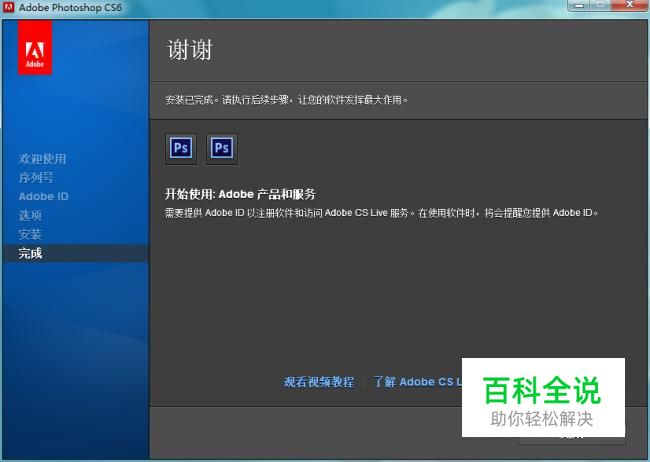Close the Photoshop CS6 installer window
This screenshot has width=650, height=462.
629,5
